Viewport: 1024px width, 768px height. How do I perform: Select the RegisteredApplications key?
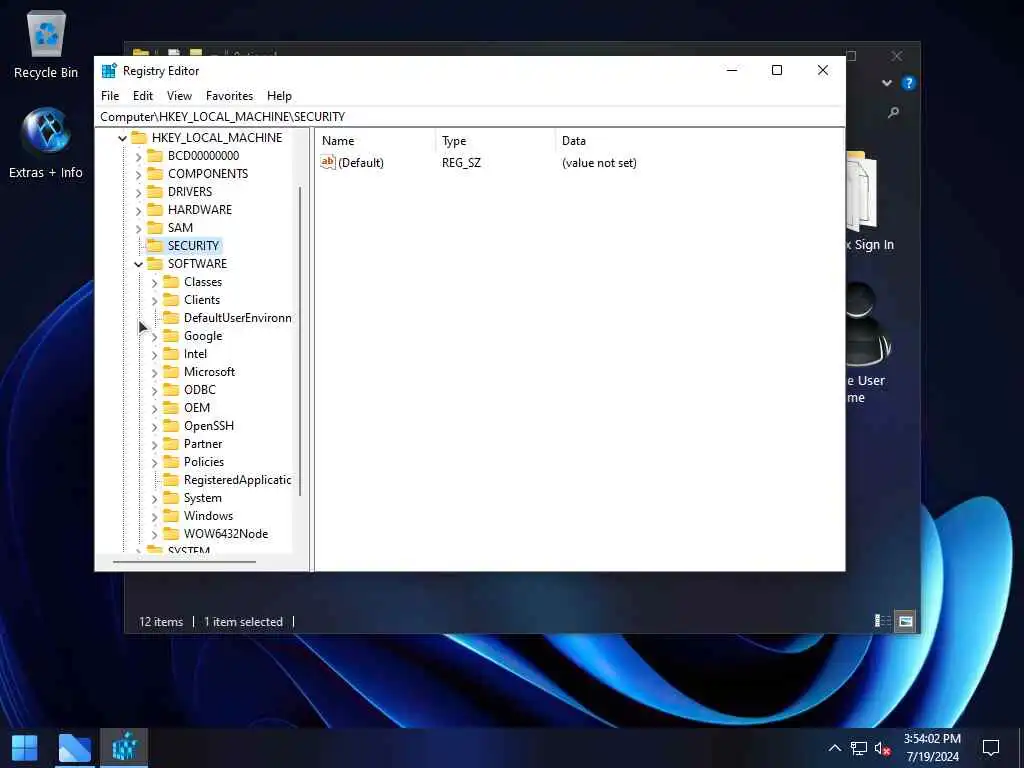tap(238, 480)
